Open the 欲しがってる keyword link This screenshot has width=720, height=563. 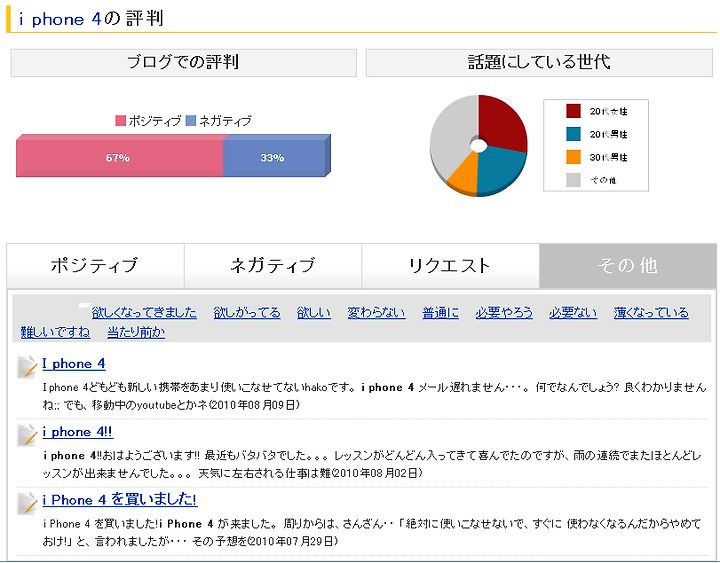point(247,313)
